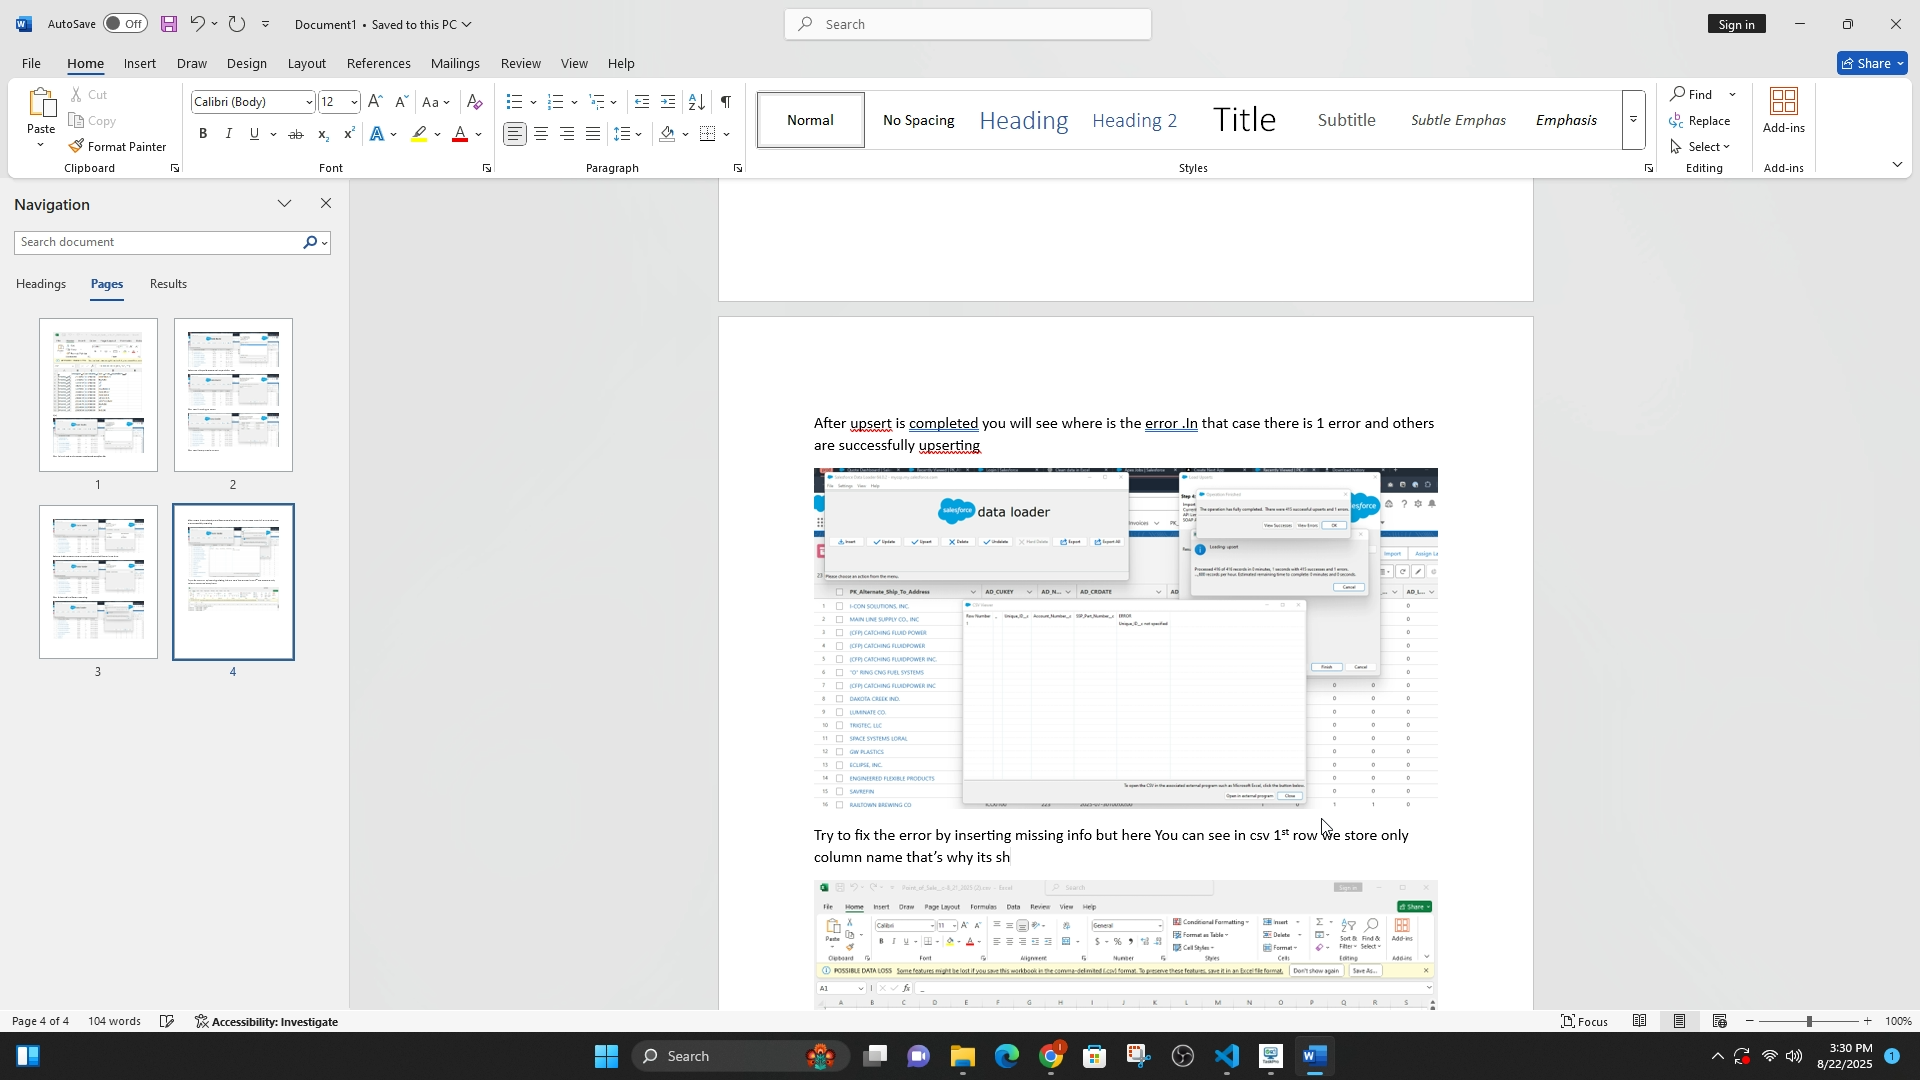Select page 2 thumbnail in Navigation
This screenshot has width=1920, height=1080.
click(x=233, y=395)
